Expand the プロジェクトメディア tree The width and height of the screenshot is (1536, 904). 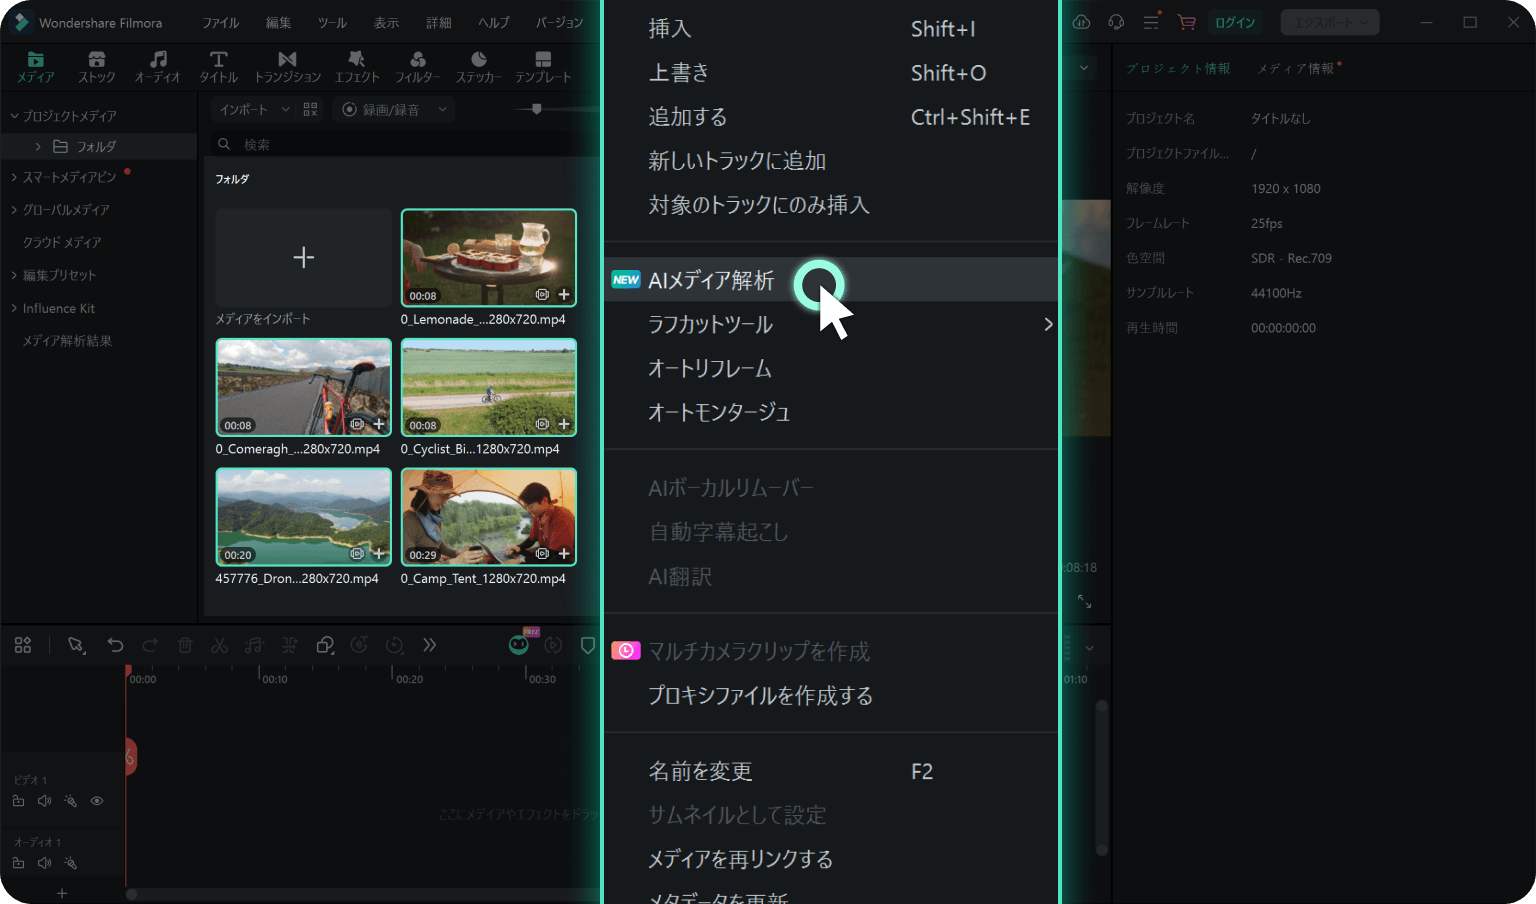[14, 116]
